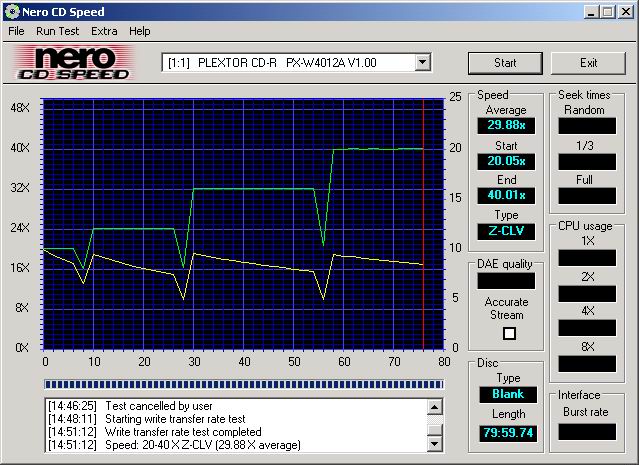Click the log scrollbar down arrow
The height and width of the screenshot is (465, 639).
[434, 443]
